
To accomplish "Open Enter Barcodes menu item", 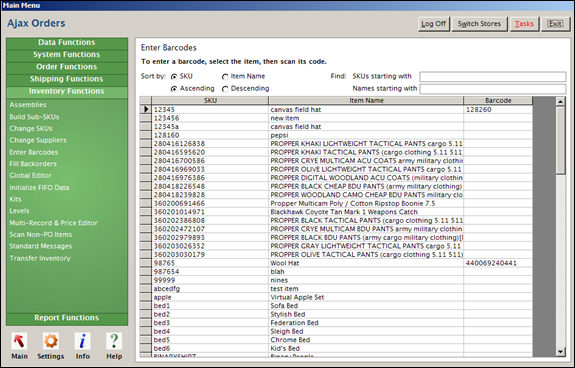I will [34, 152].
